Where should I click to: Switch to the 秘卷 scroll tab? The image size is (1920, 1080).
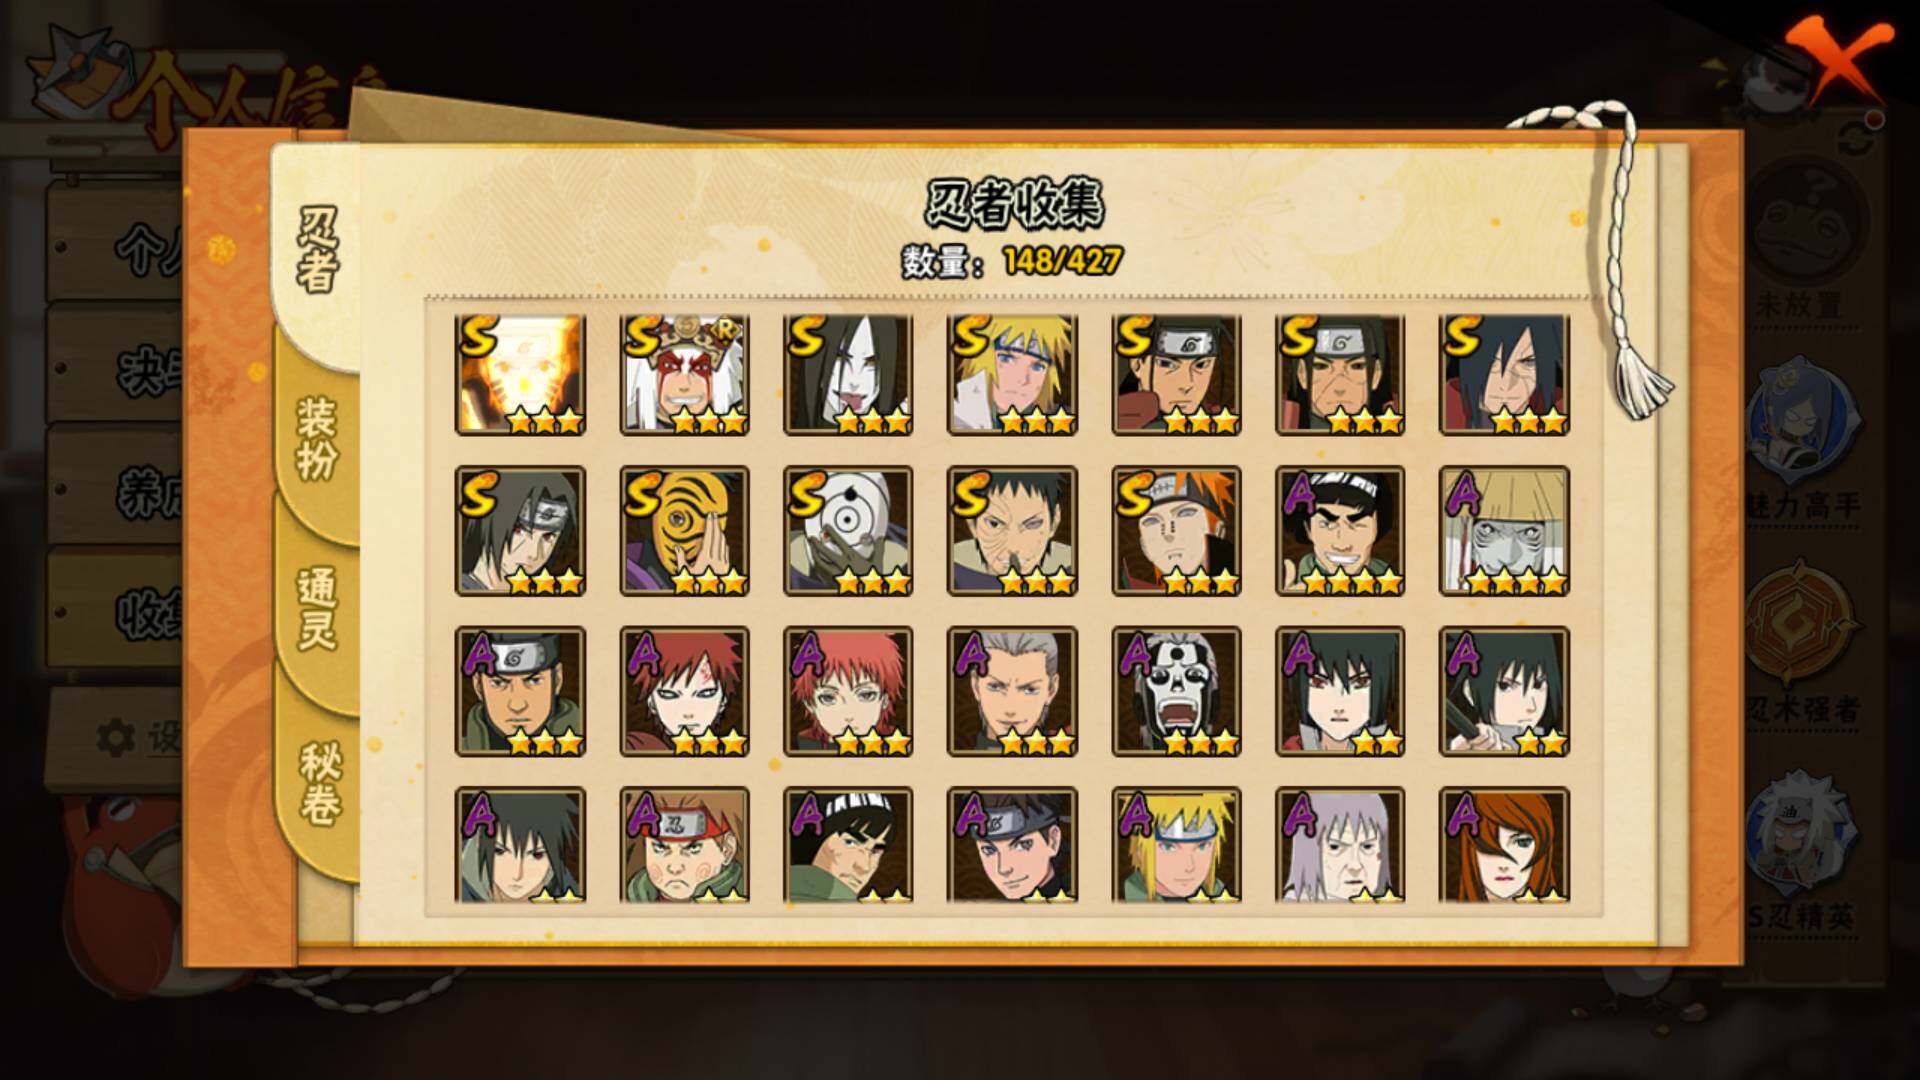(319, 783)
